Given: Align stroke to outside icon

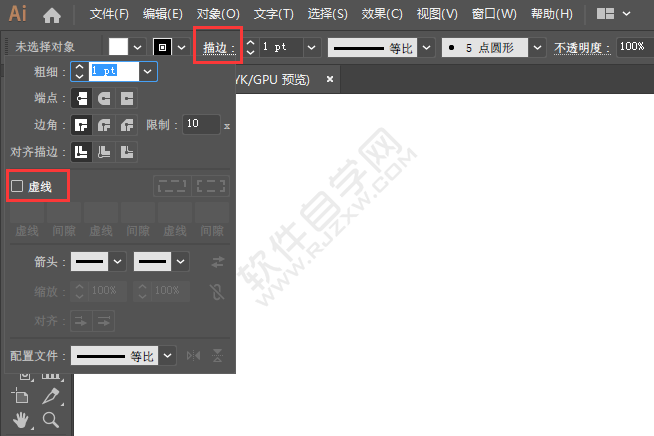Looking at the screenshot, I should tap(127, 152).
